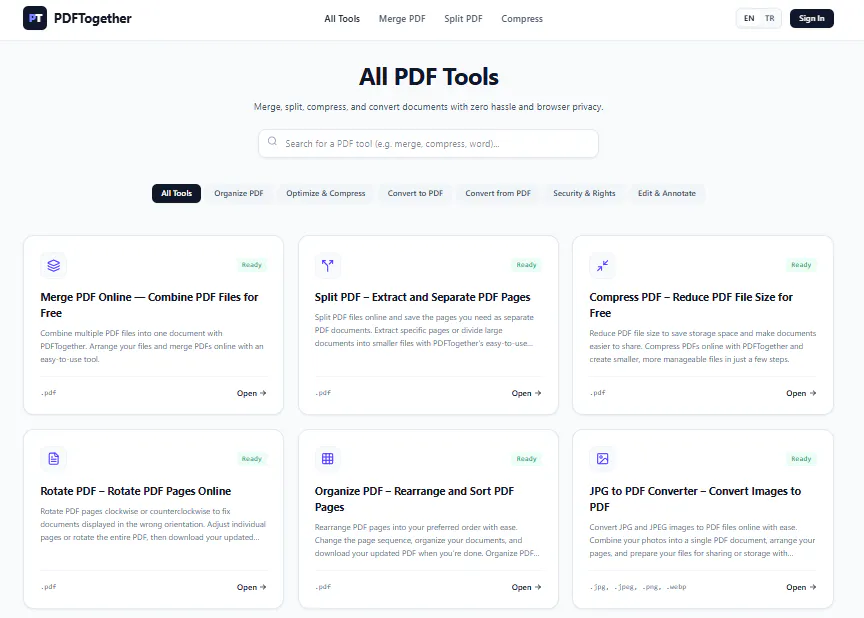Click Split PDF – Extract and Separate title

click(423, 297)
